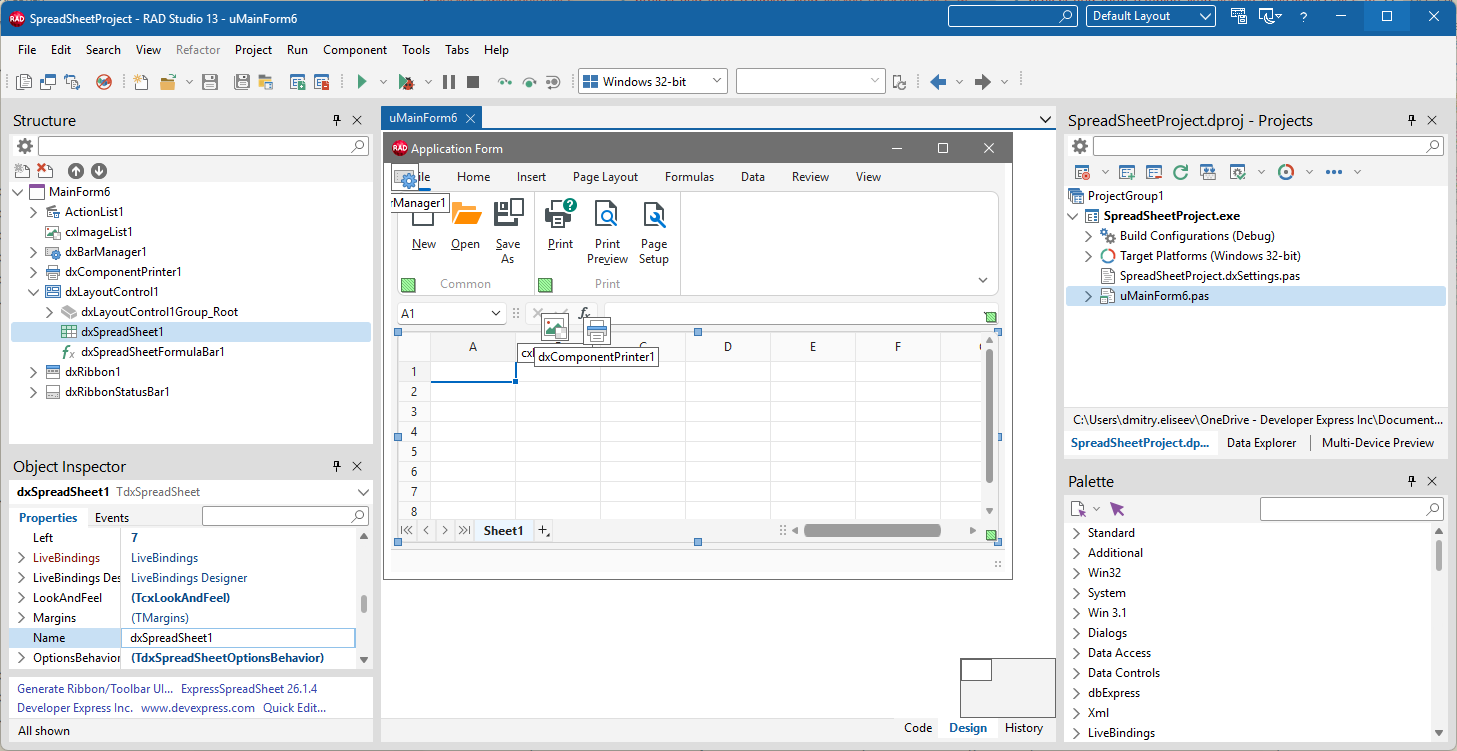
Task: Select SpreadSheetProject.dxSettings.pas file
Action: (1209, 276)
